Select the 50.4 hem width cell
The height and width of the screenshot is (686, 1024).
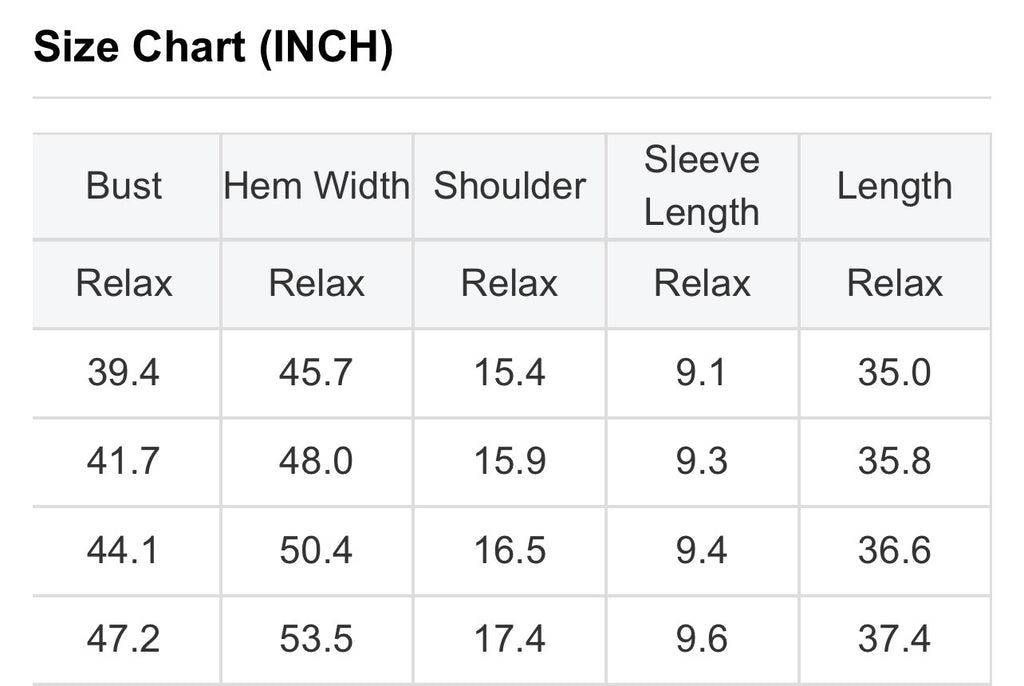(x=317, y=551)
